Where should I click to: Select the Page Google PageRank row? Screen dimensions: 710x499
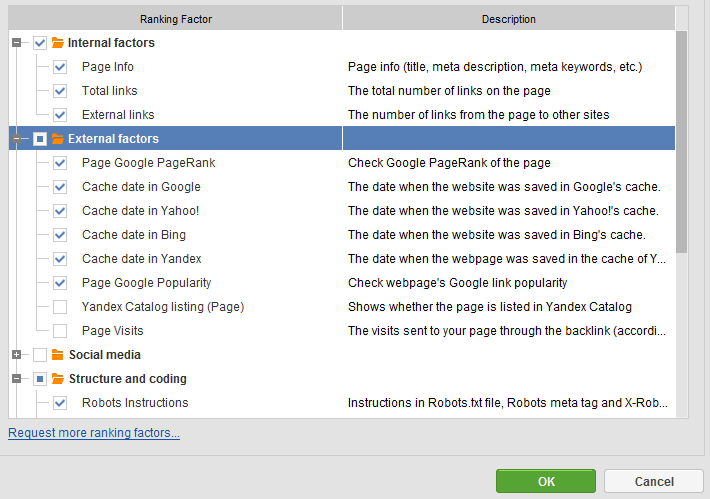tap(342, 163)
